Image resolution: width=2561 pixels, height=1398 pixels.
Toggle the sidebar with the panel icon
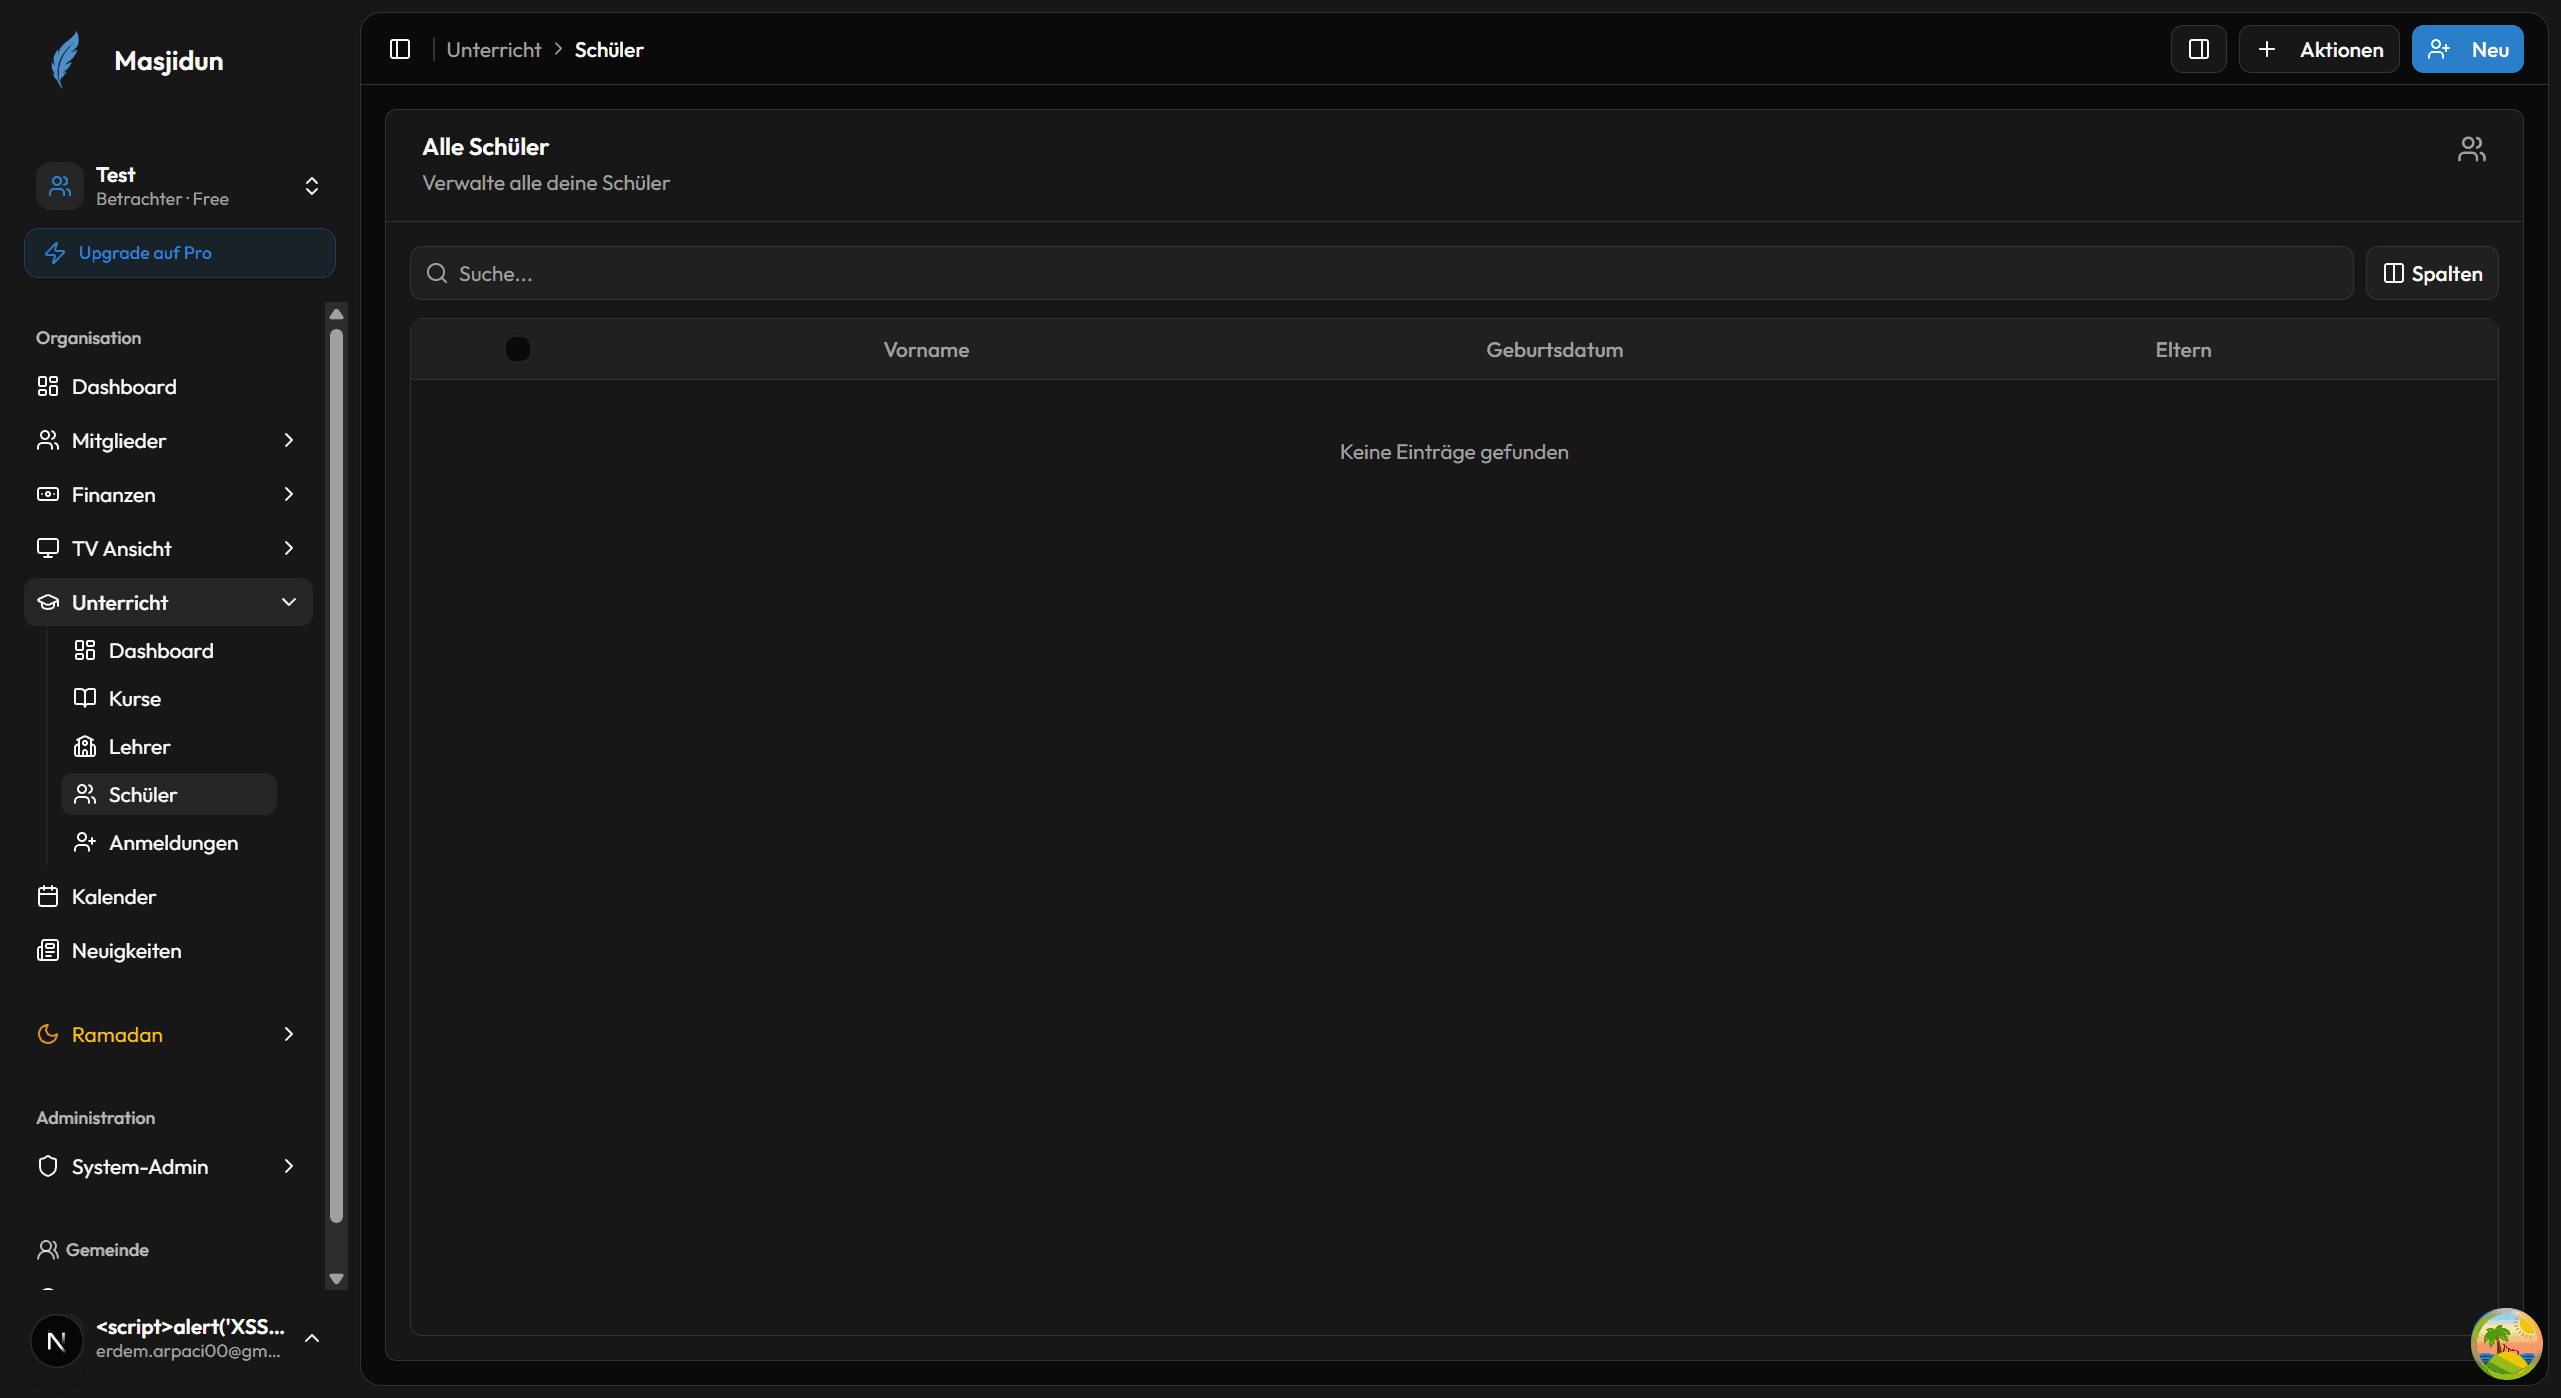pos(400,48)
